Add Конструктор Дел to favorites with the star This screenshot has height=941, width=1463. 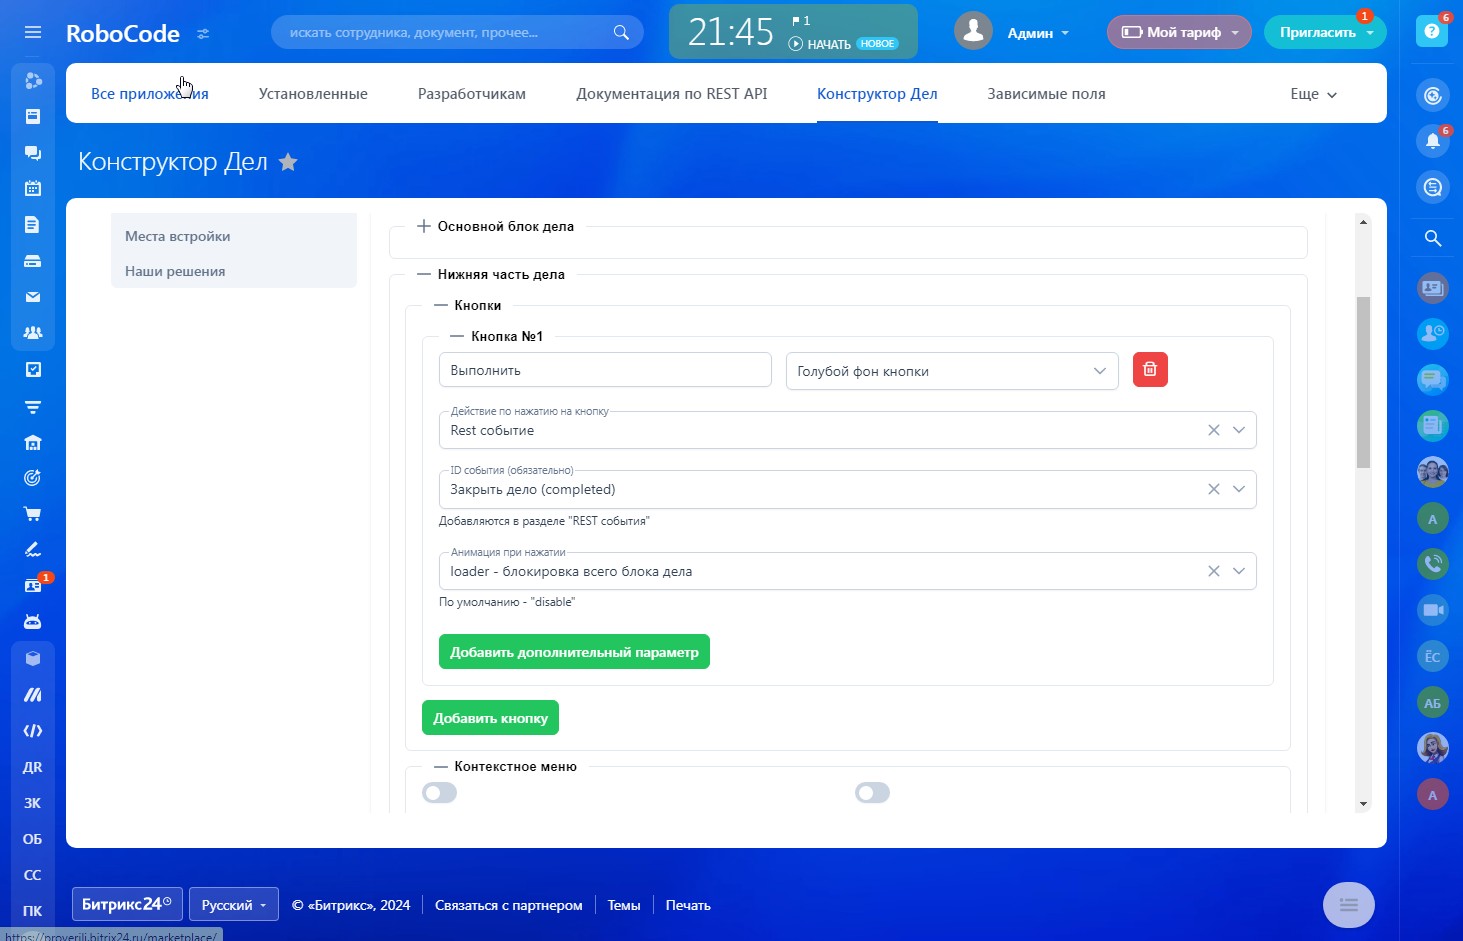[x=288, y=162]
